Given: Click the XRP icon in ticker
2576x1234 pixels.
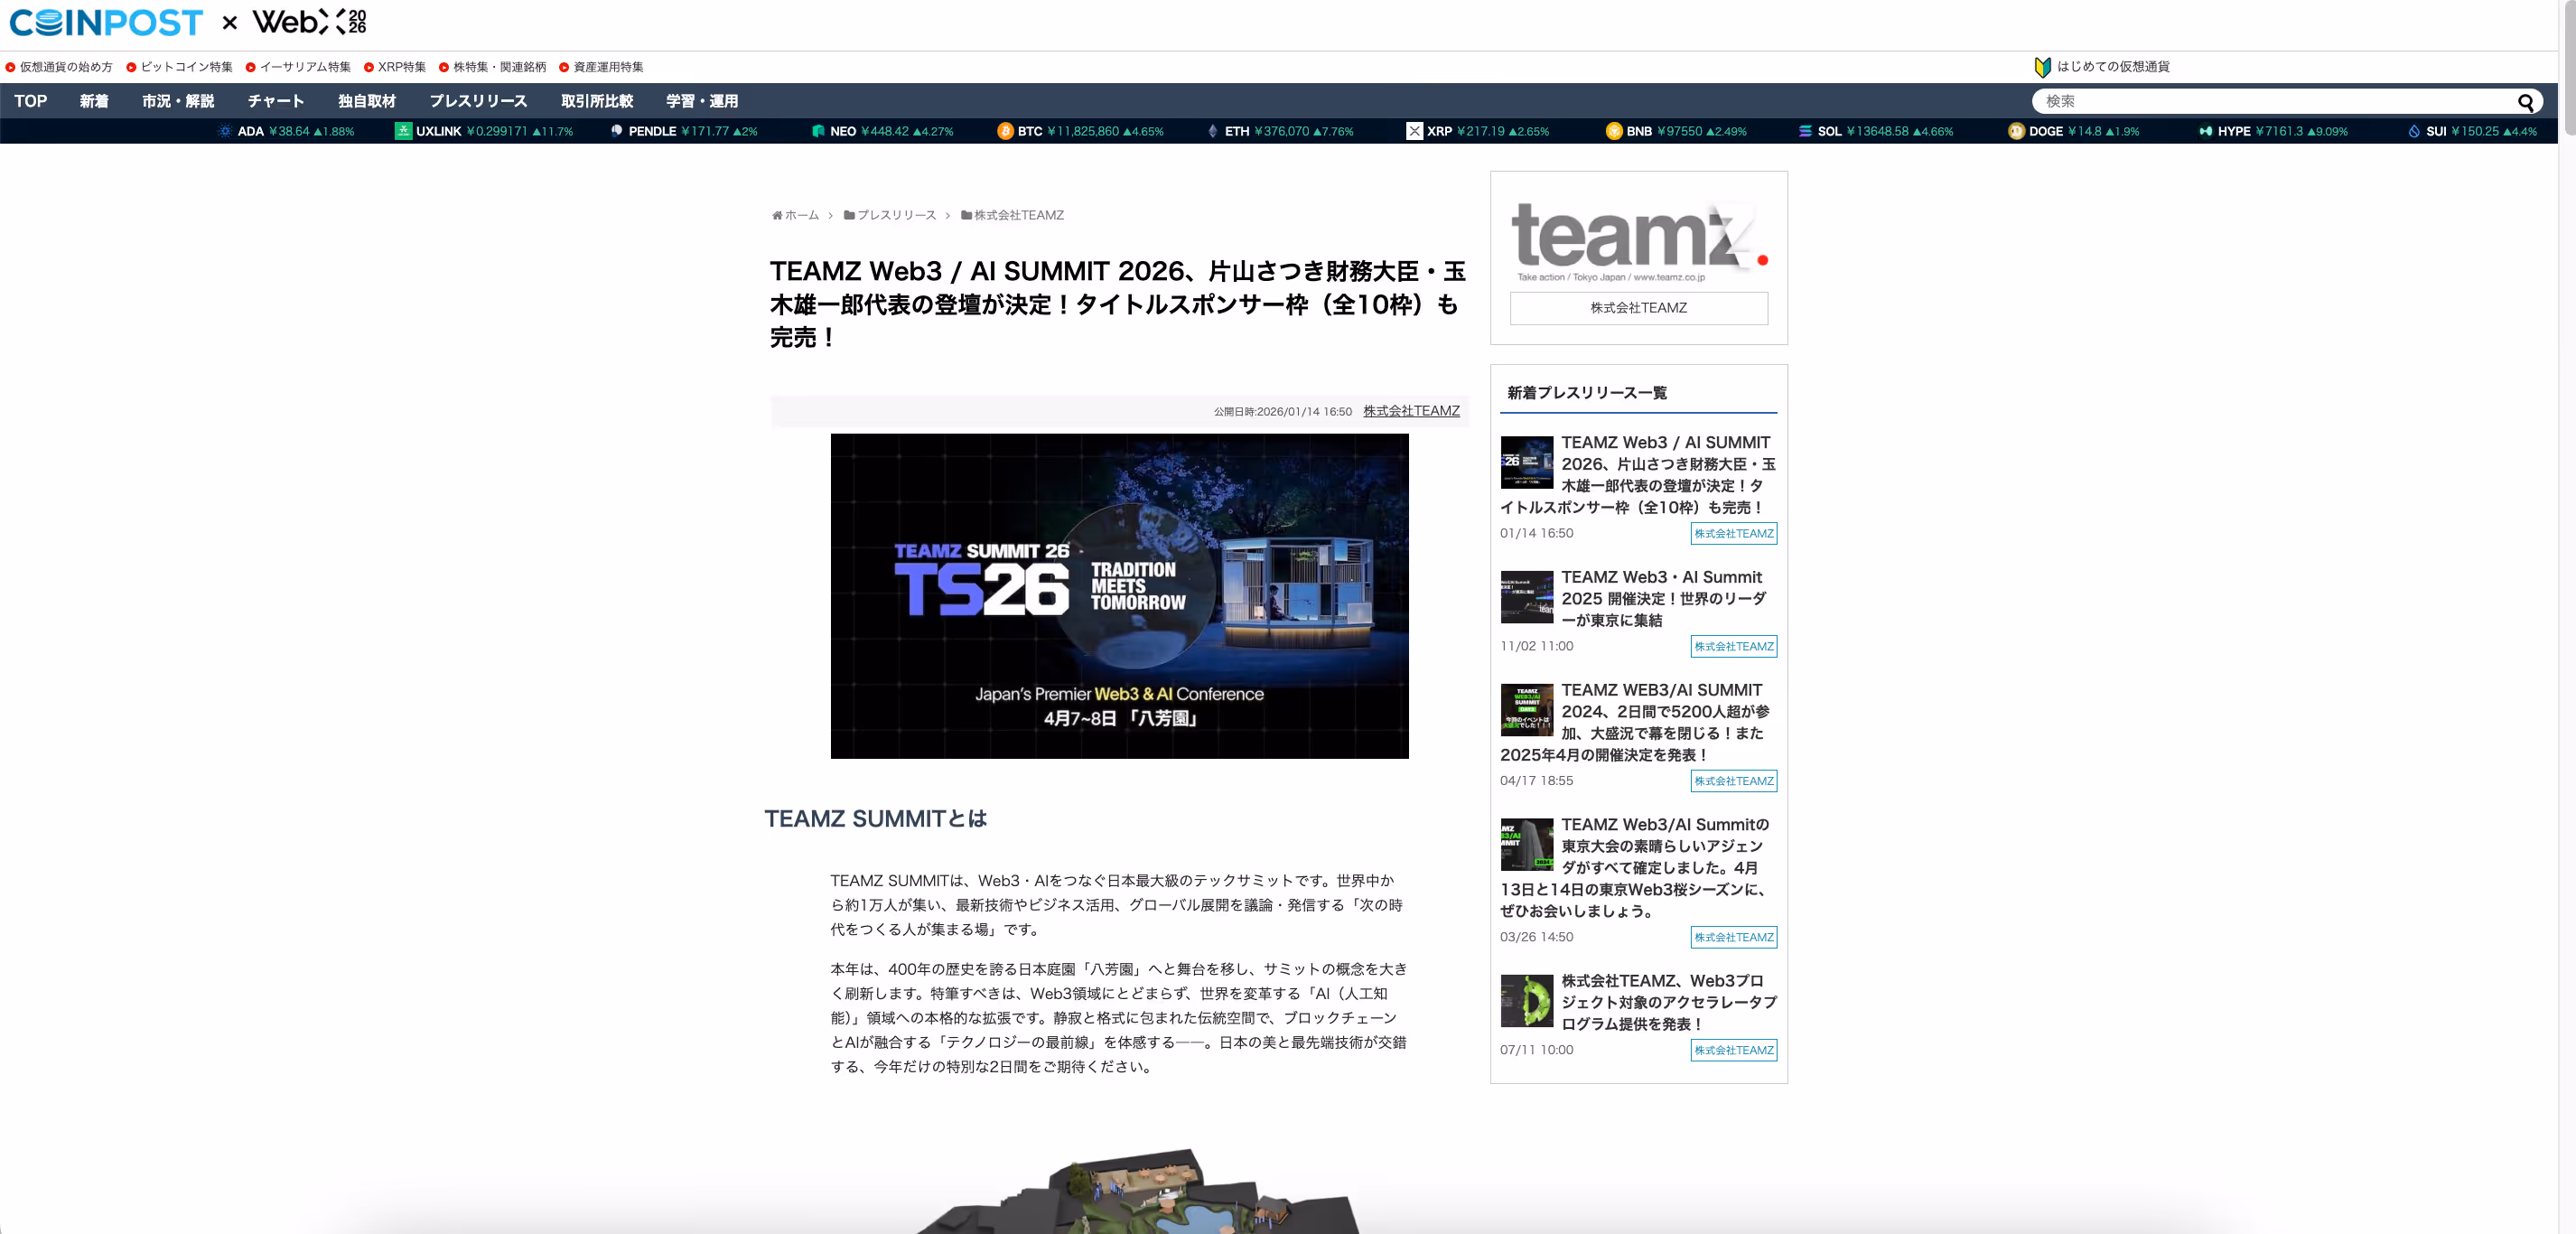Looking at the screenshot, I should tap(1414, 131).
